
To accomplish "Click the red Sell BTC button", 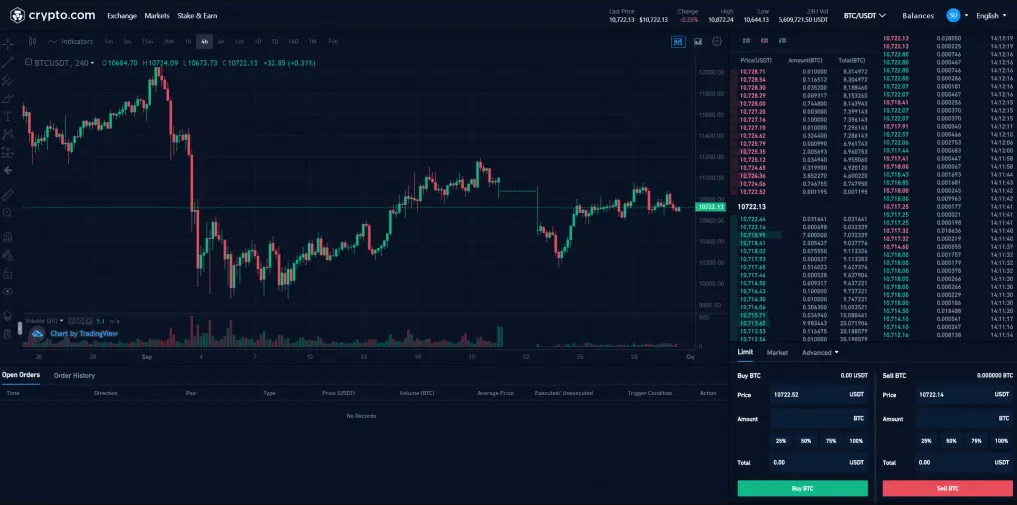I will coord(947,488).
